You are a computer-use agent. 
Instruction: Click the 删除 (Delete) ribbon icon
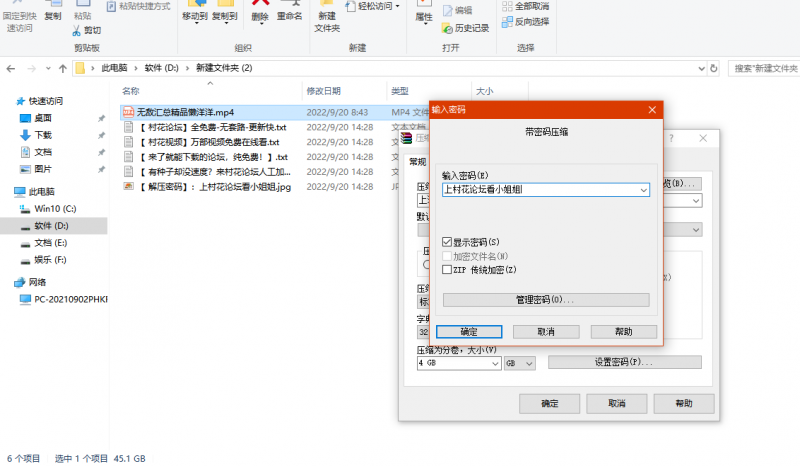click(259, 12)
